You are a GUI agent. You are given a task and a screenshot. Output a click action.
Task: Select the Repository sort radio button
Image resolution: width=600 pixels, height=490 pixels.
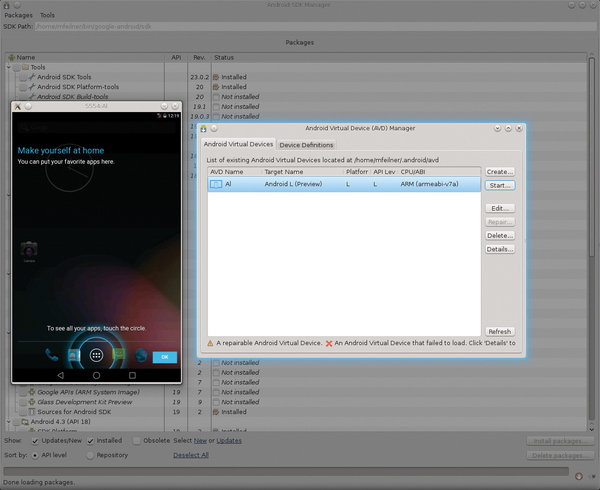pos(90,456)
